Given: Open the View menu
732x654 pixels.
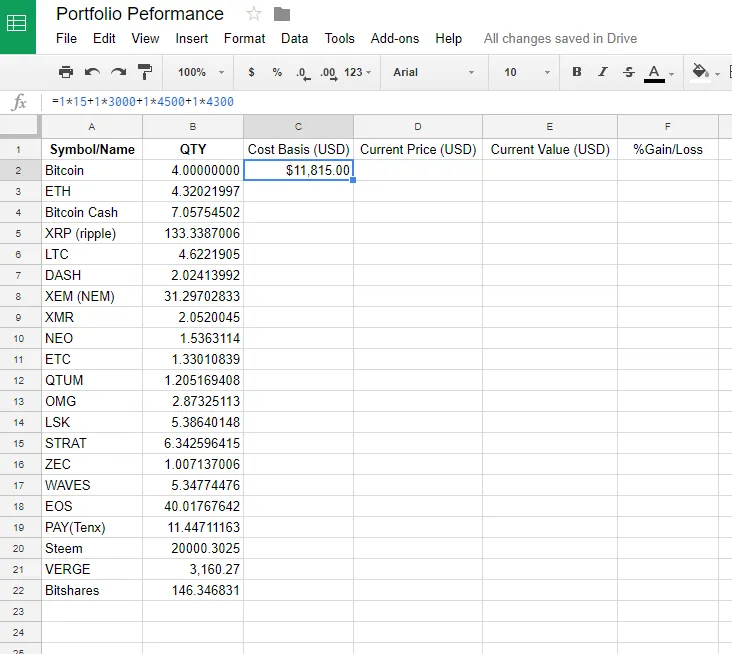Looking at the screenshot, I should (x=145, y=38).
